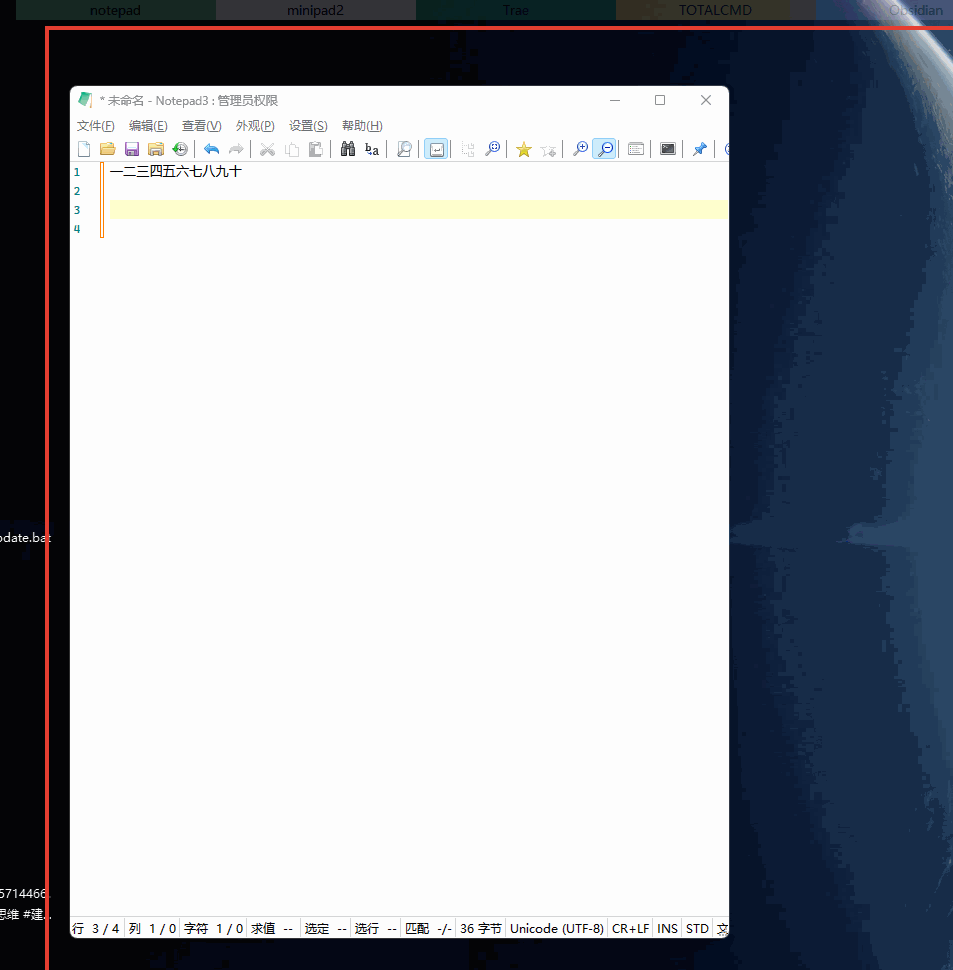Open the 设置(S) menu
The width and height of the screenshot is (953, 970).
pos(308,125)
